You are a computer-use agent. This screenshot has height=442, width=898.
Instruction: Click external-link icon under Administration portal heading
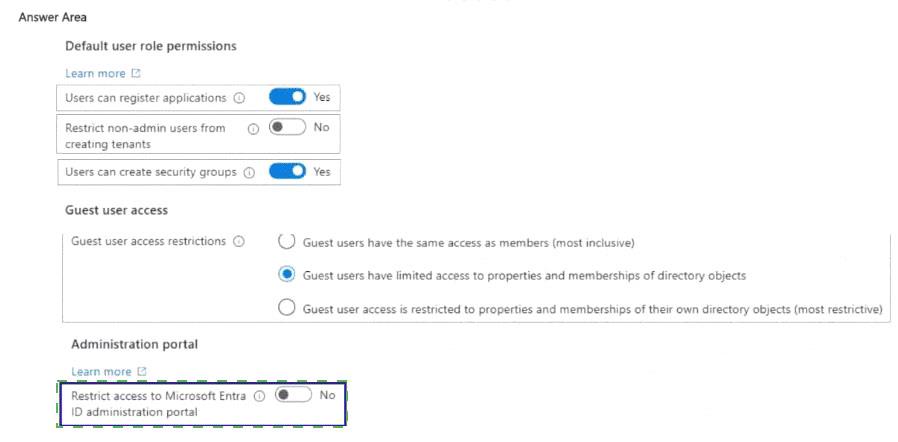[142, 372]
